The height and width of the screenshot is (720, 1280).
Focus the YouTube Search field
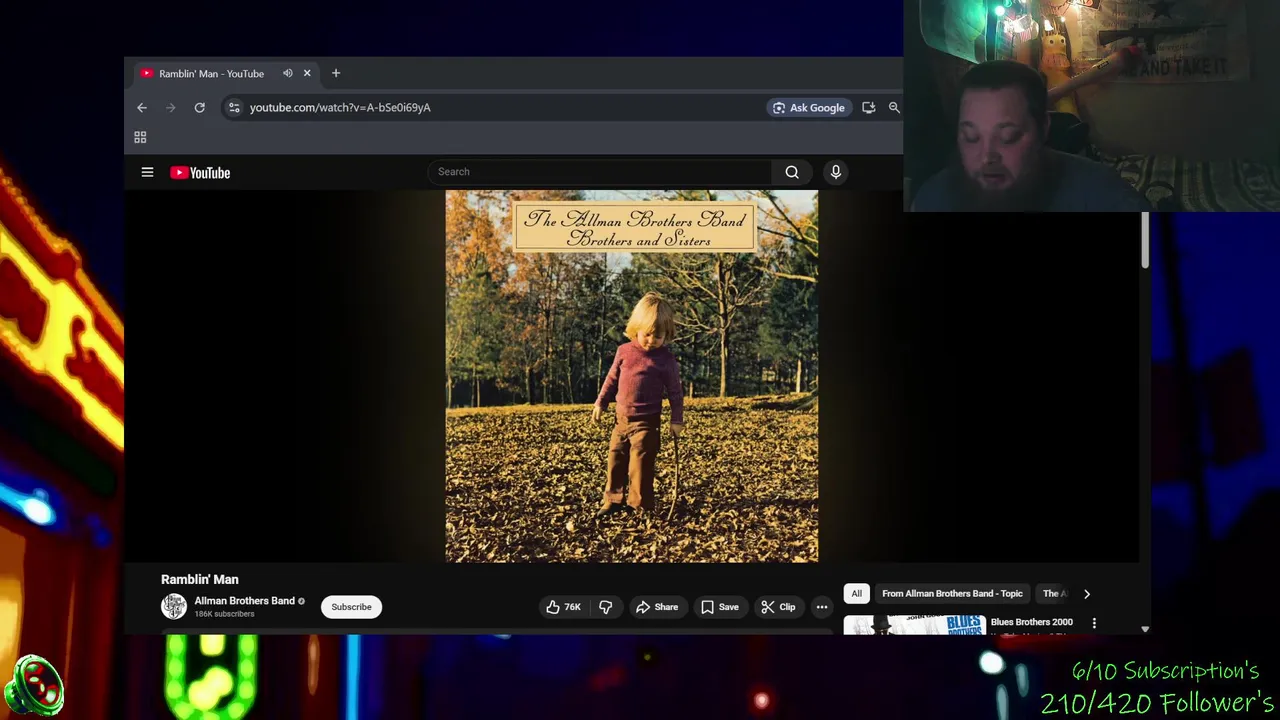[600, 172]
